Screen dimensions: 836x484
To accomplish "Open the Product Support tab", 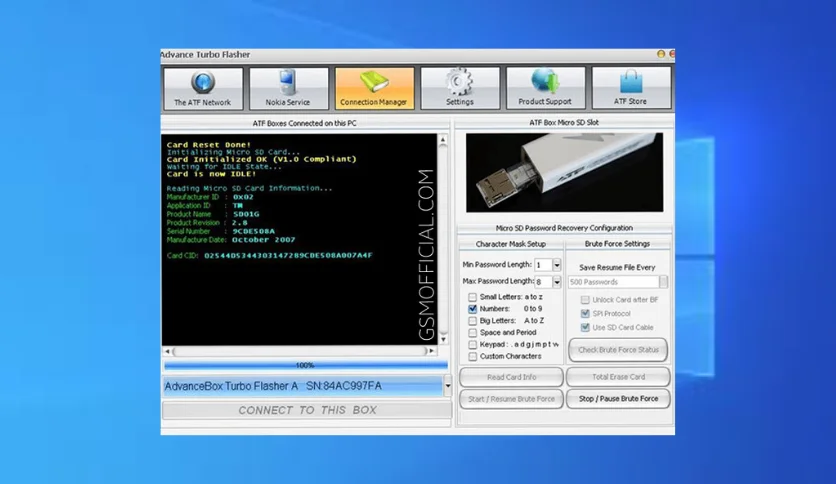I will [545, 88].
